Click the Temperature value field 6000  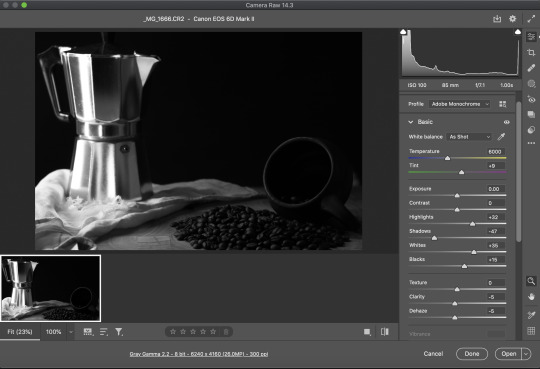[496, 152]
